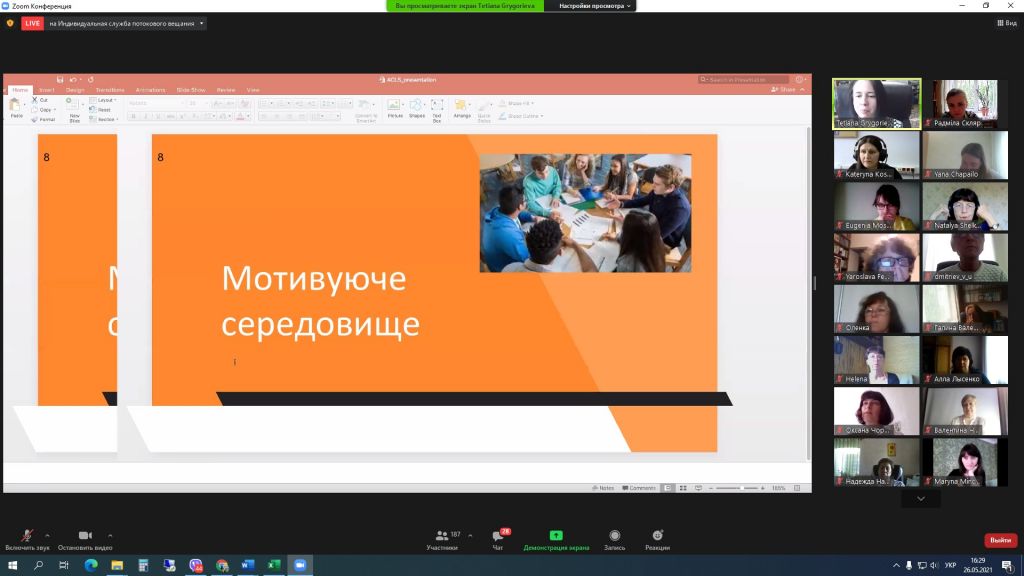The height and width of the screenshot is (576, 1024).
Task: Select Kateryna Kos video thumbnail
Action: [876, 155]
